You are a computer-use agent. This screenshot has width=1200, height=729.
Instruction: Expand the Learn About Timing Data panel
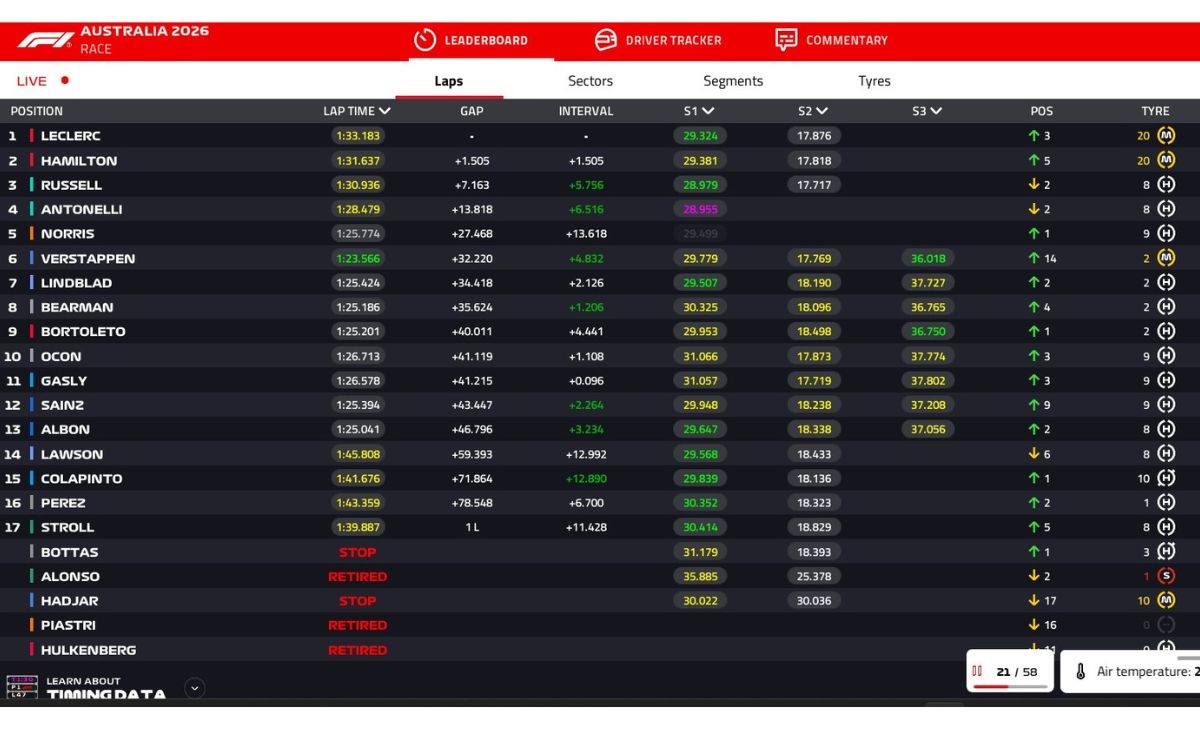point(195,687)
